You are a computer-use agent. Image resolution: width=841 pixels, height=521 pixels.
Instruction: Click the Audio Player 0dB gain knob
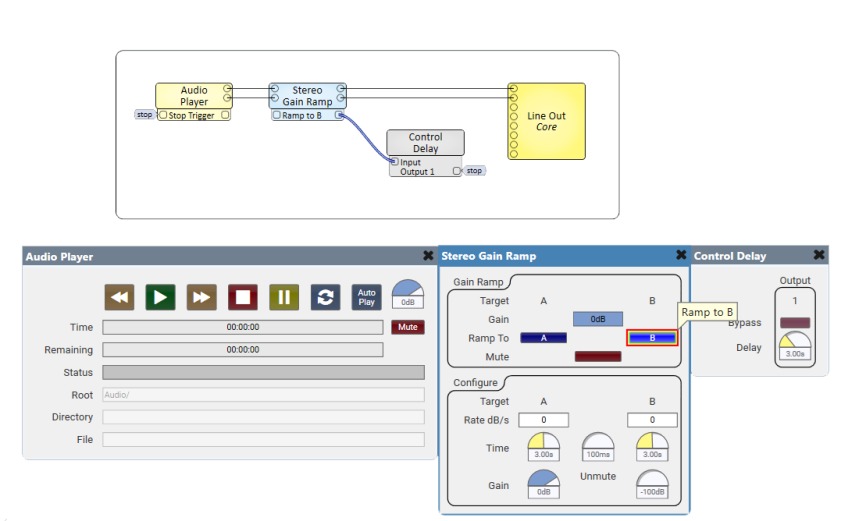pos(408,294)
